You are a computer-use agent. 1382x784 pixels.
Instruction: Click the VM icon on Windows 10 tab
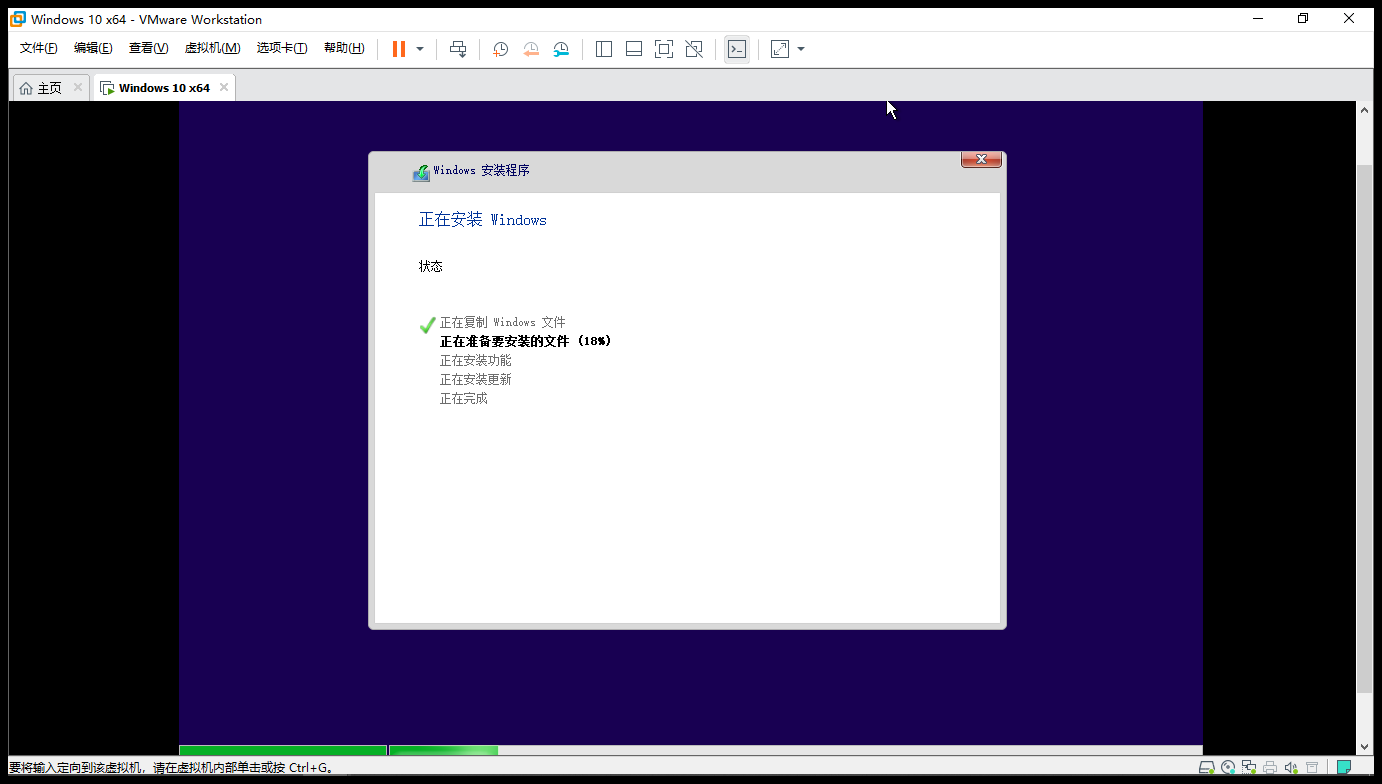click(107, 88)
